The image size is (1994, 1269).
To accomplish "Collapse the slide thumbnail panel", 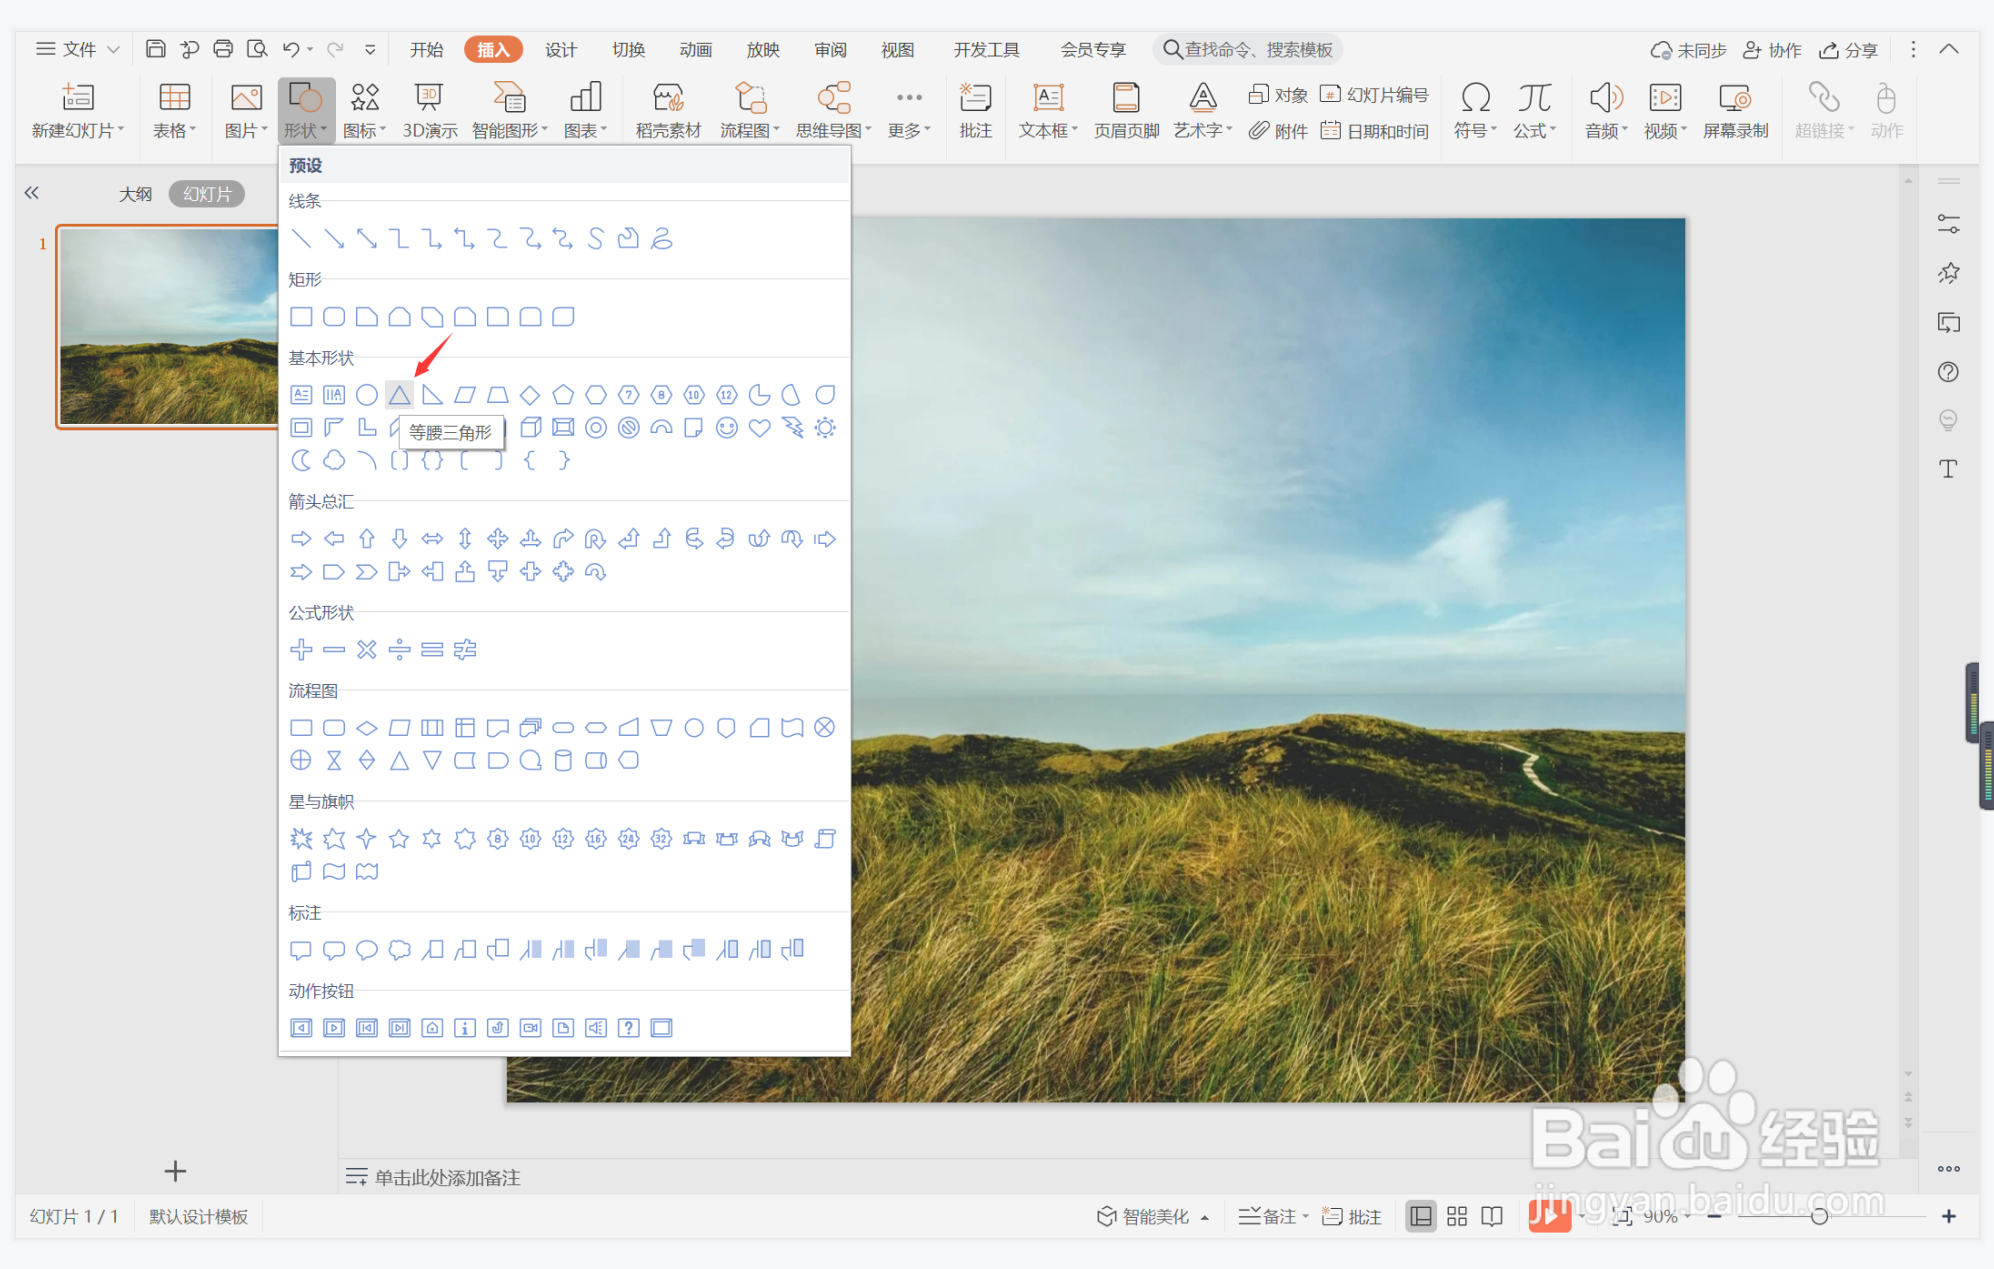I will point(32,193).
